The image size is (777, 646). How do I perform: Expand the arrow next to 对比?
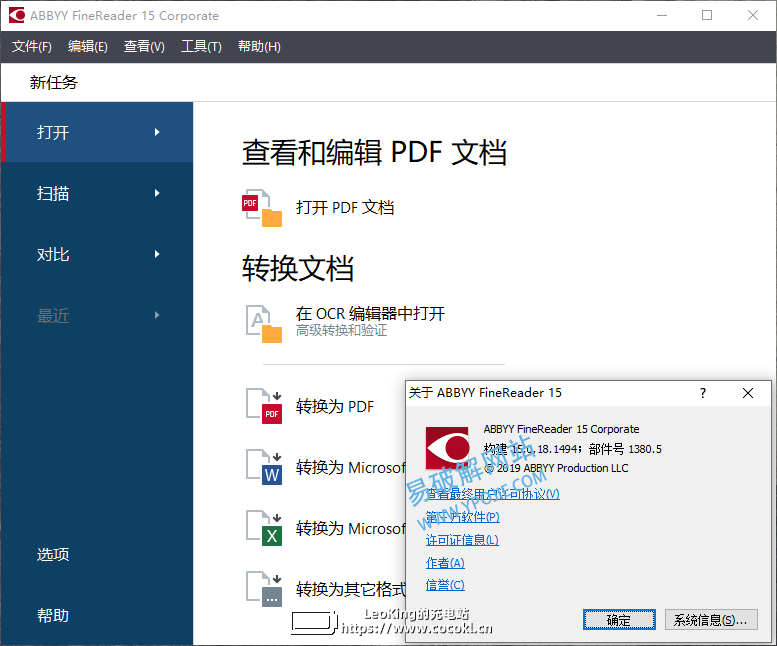[x=157, y=254]
